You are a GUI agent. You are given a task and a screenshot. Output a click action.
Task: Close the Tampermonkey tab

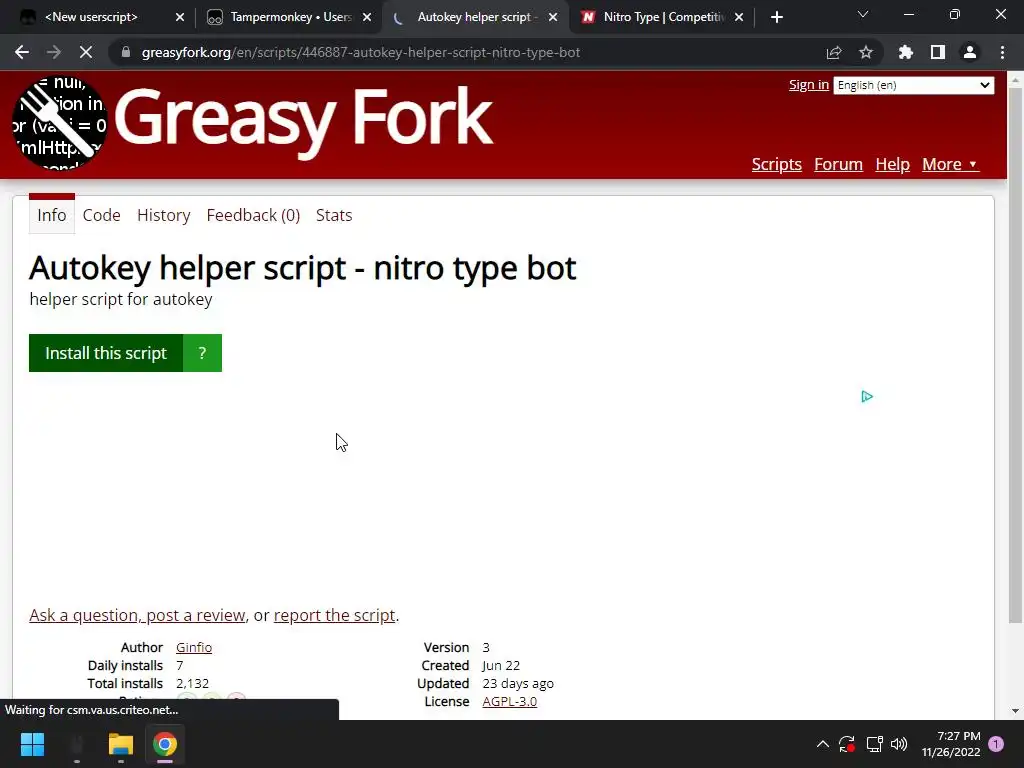[x=367, y=18]
